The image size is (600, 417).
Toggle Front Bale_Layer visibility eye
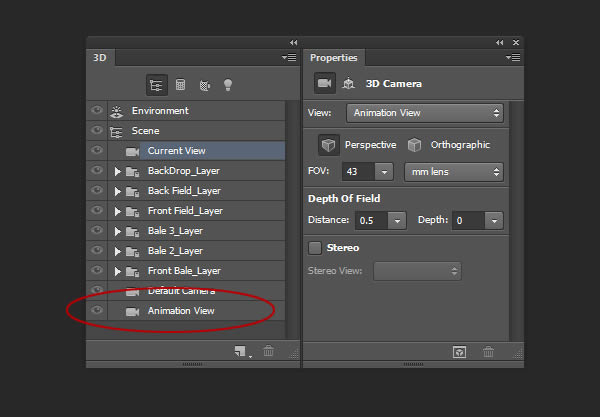(x=97, y=270)
